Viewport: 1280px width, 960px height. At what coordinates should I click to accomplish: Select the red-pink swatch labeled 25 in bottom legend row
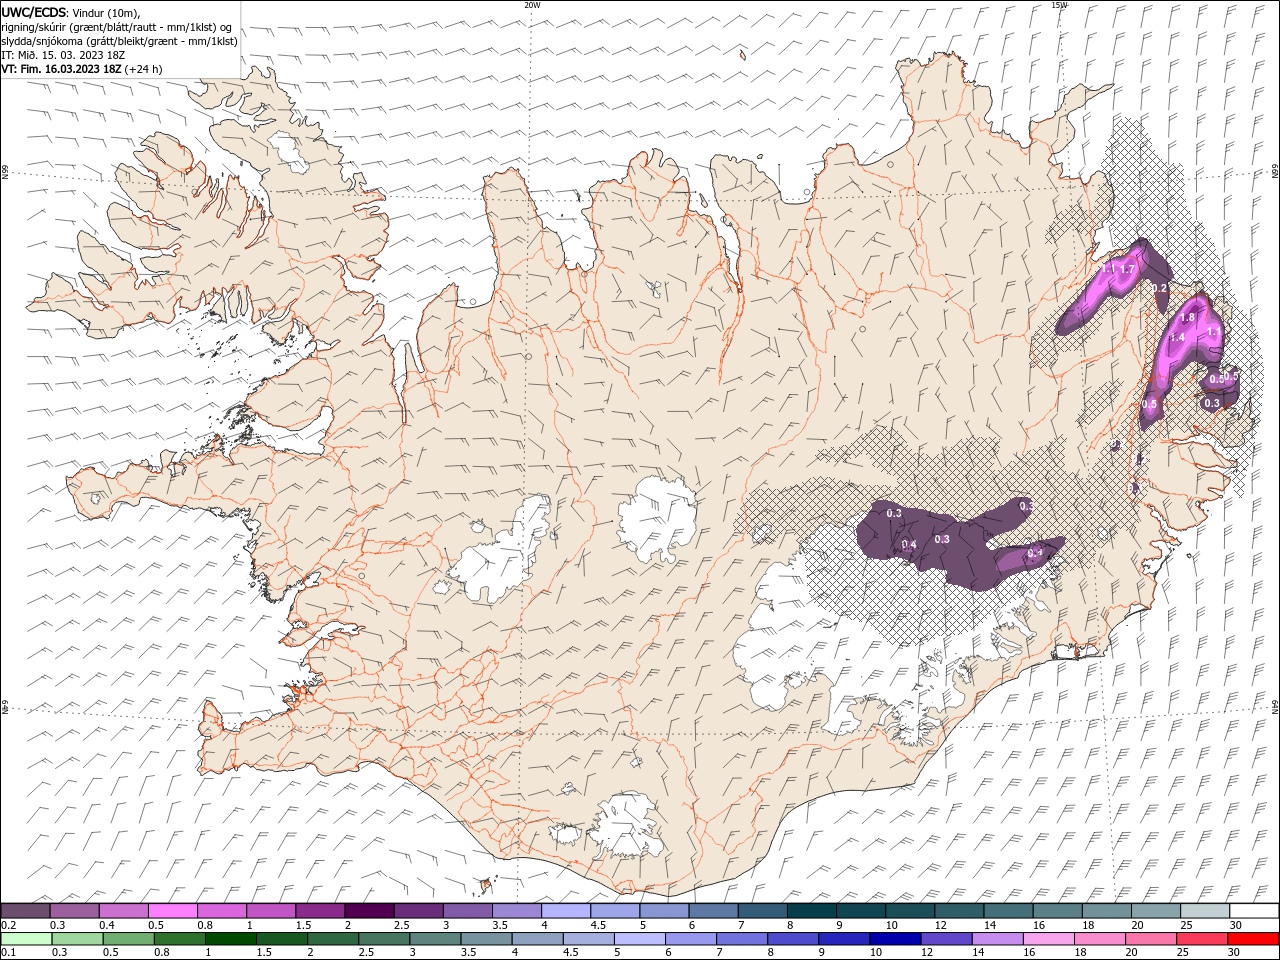[x=1201, y=938]
